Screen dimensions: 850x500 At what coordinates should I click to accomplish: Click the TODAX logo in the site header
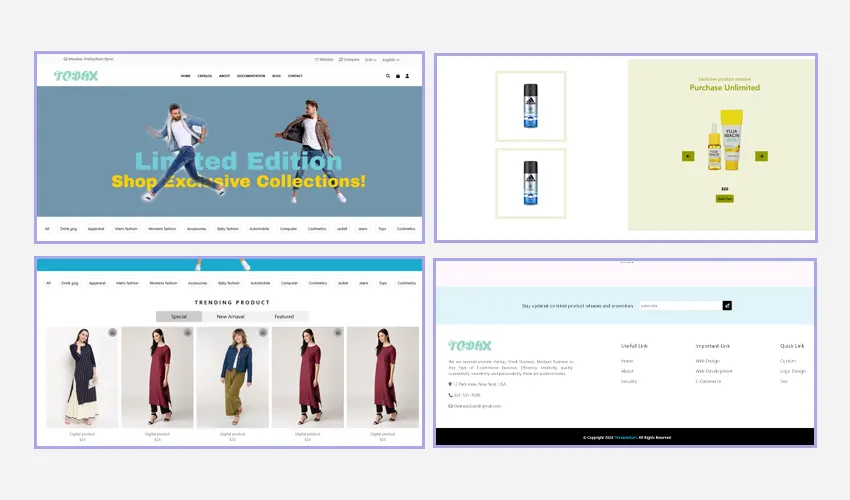(x=76, y=76)
